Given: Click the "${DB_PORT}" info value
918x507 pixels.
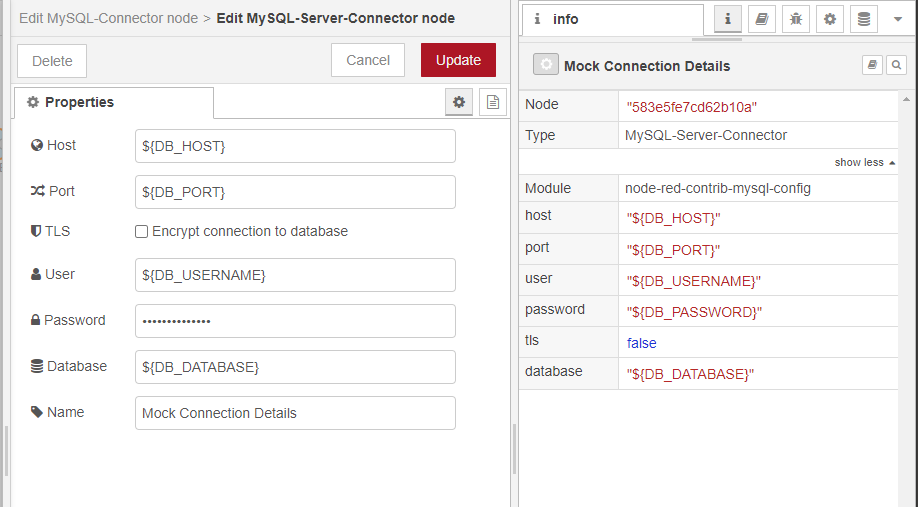Looking at the screenshot, I should [x=673, y=250].
